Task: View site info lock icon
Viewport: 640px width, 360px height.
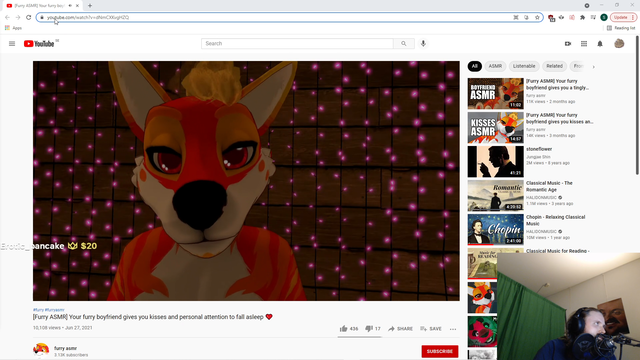Action: [42, 18]
